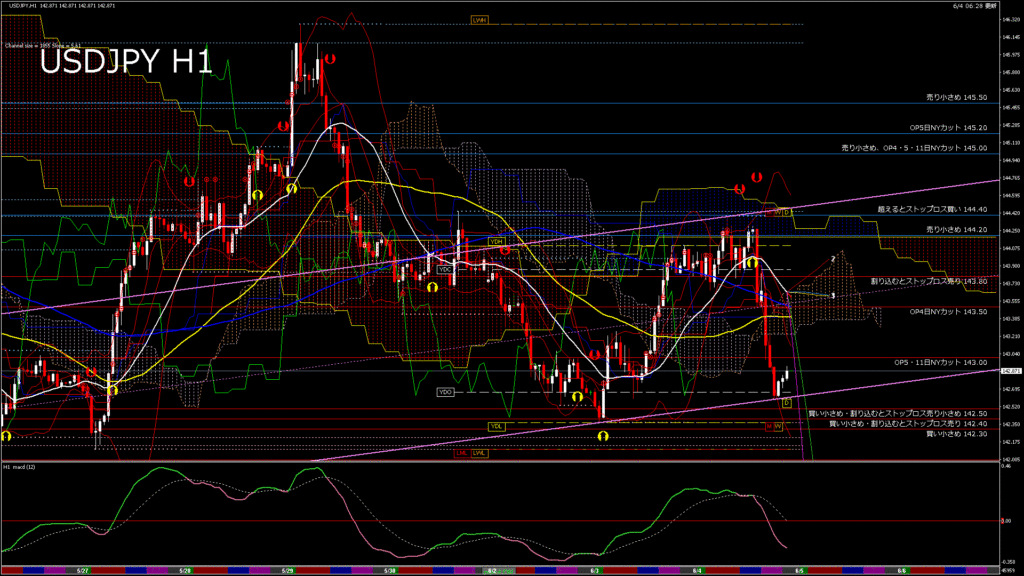
Task: Click the 146.320 price axis label
Action: coord(1011,20)
